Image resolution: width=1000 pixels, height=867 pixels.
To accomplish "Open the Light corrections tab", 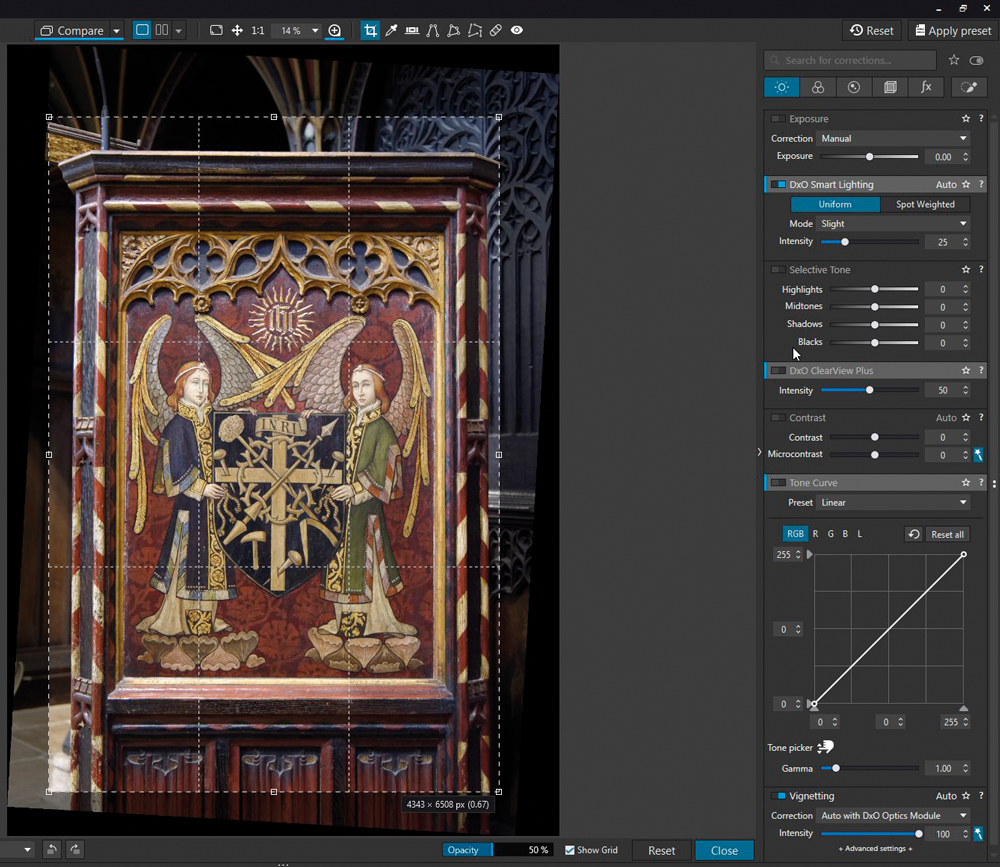I will click(x=781, y=87).
